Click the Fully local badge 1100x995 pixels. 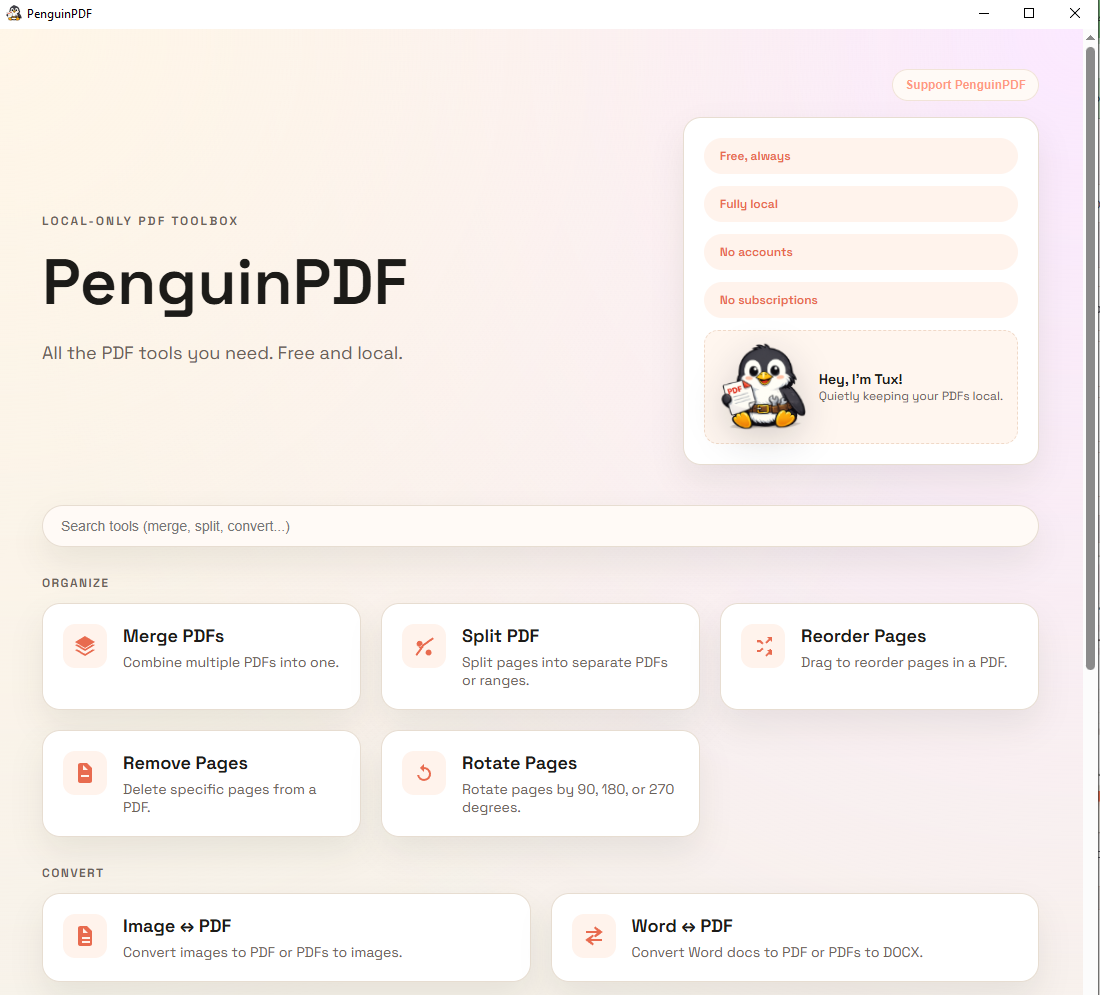pos(860,204)
